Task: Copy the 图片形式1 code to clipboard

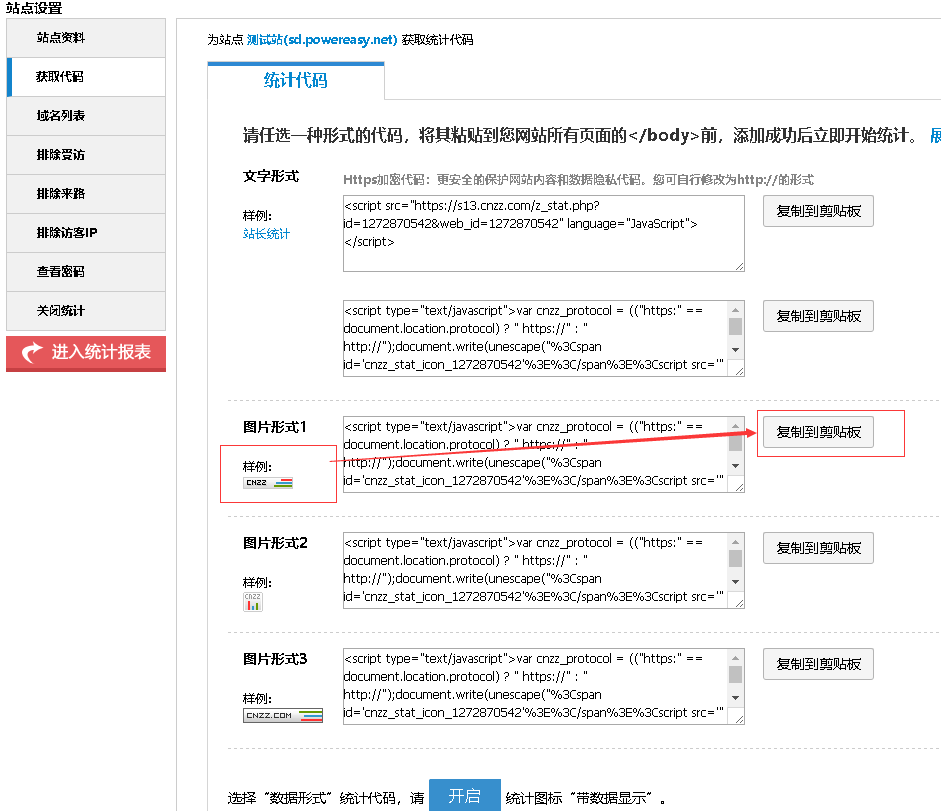Action: click(x=818, y=432)
